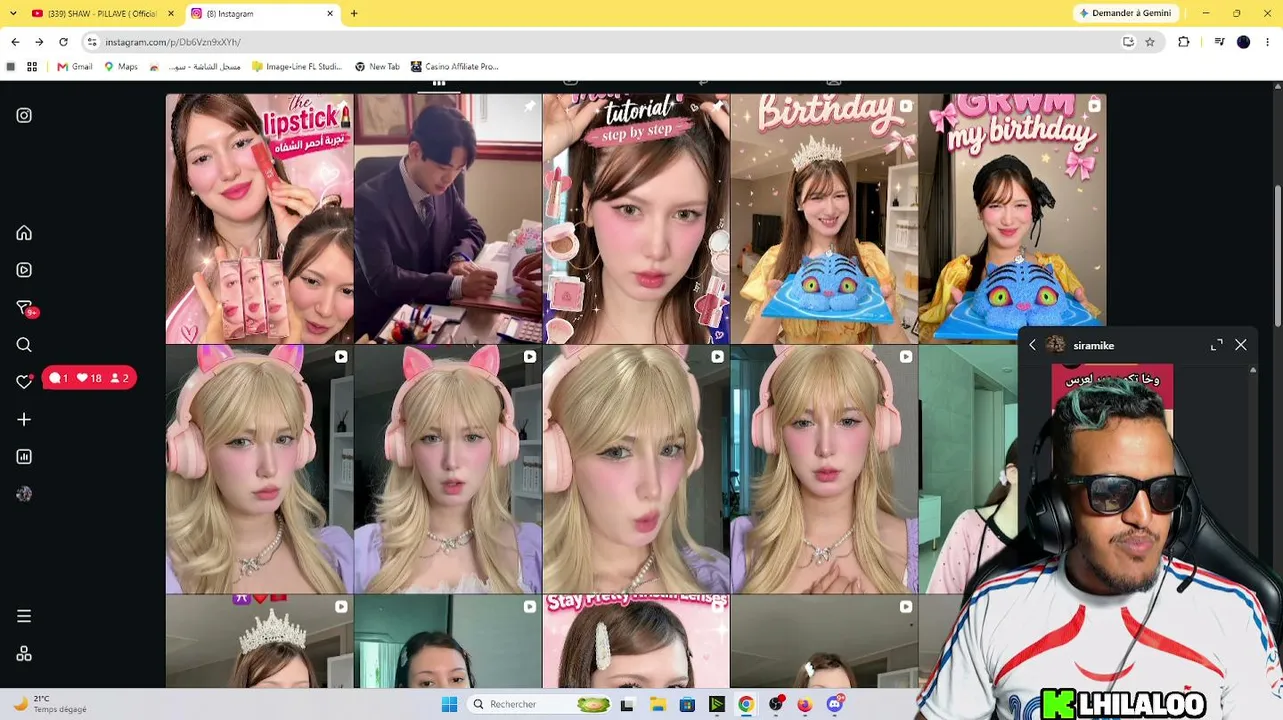
Task: Click the Demander à Gemini button
Action: (x=1125, y=13)
